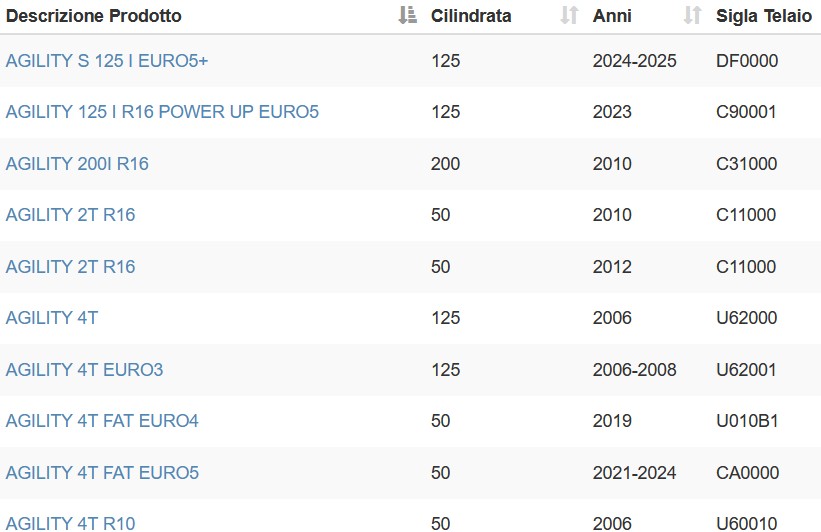
Task: Open the plain AGILITY 4T link
Action: 52,318
